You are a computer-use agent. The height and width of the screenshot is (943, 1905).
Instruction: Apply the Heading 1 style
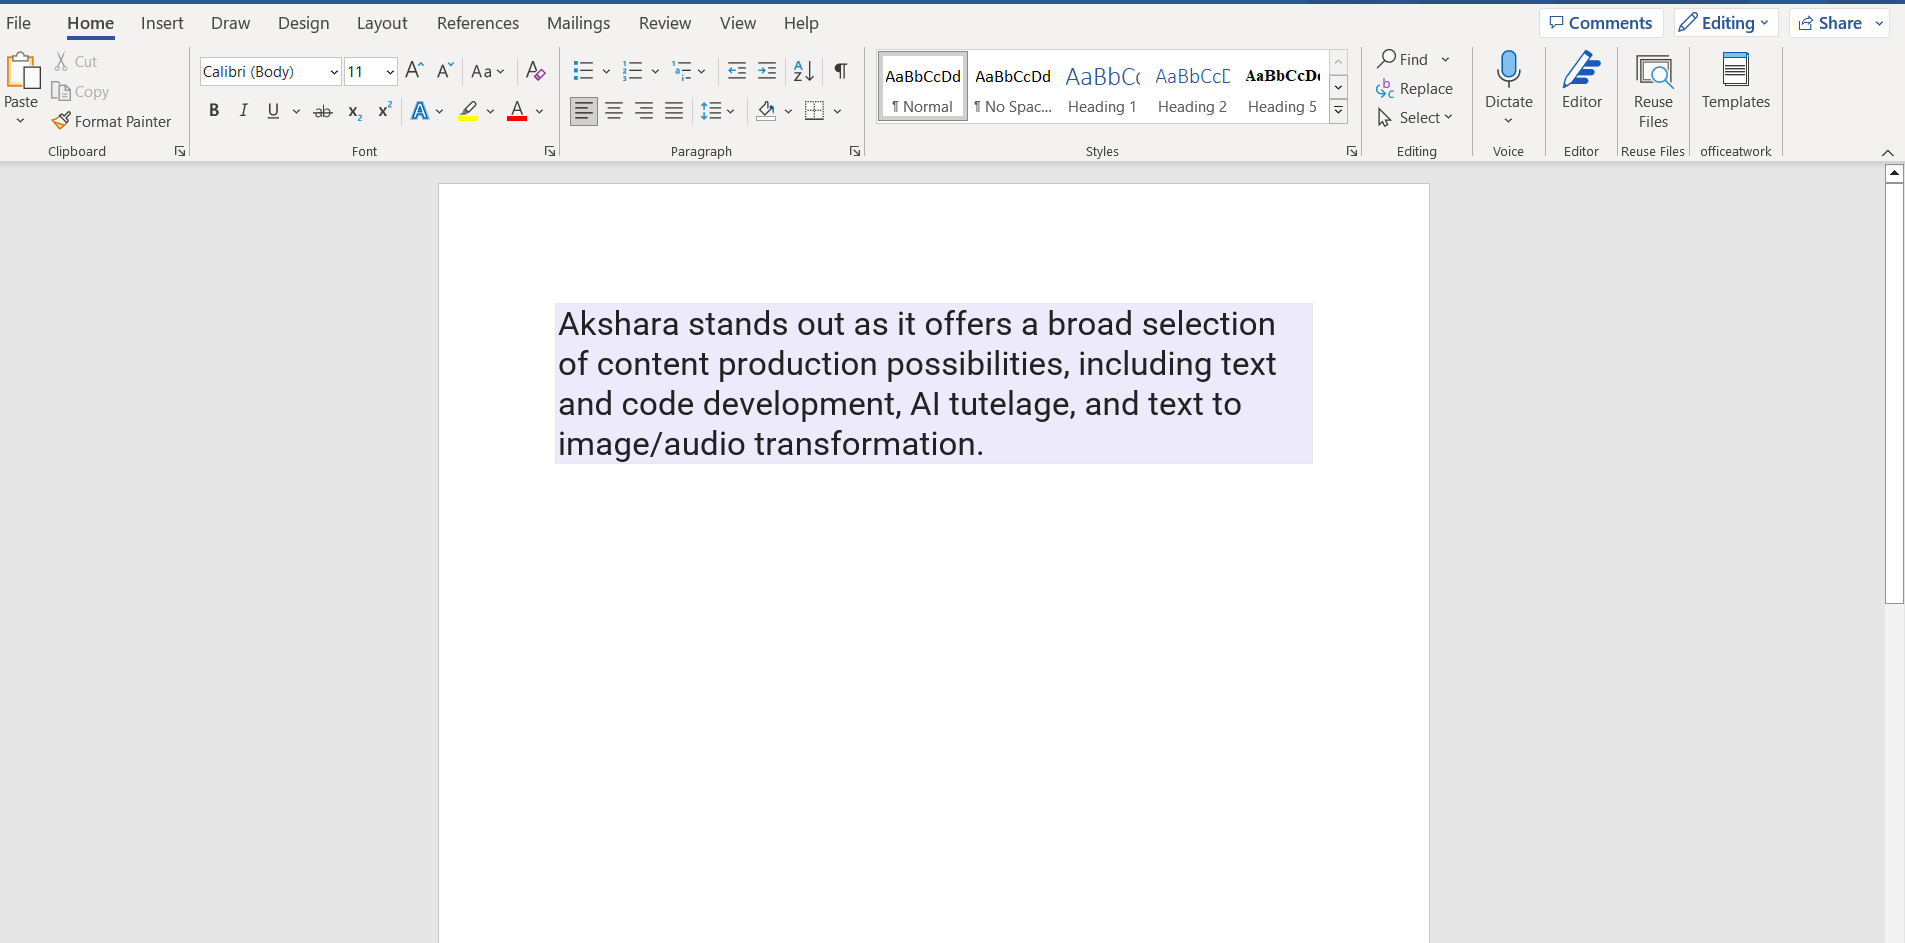coord(1102,88)
